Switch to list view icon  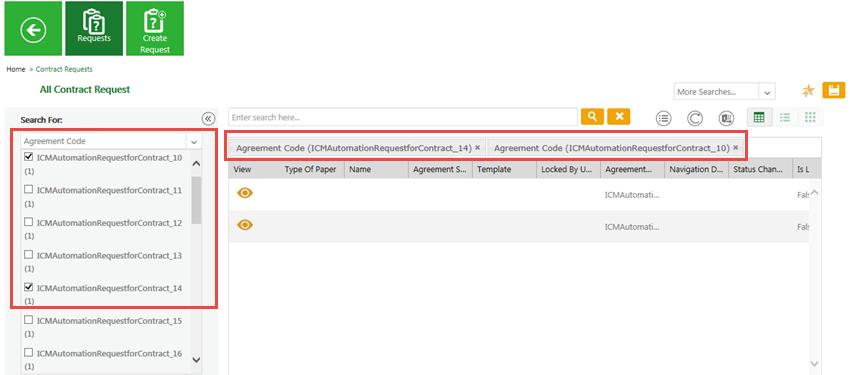[784, 117]
